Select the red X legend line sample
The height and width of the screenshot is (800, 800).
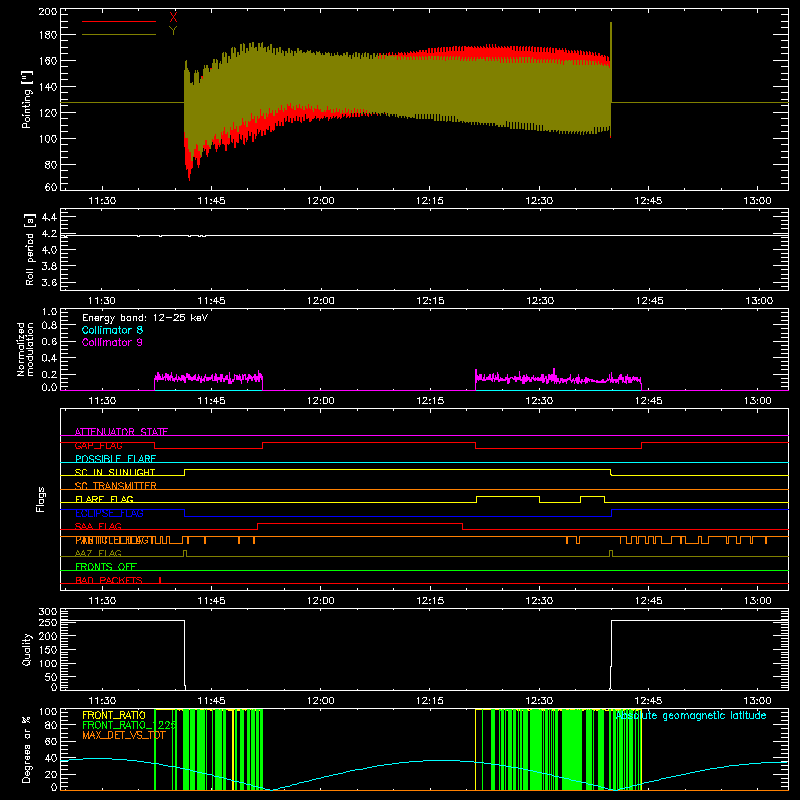(119, 21)
